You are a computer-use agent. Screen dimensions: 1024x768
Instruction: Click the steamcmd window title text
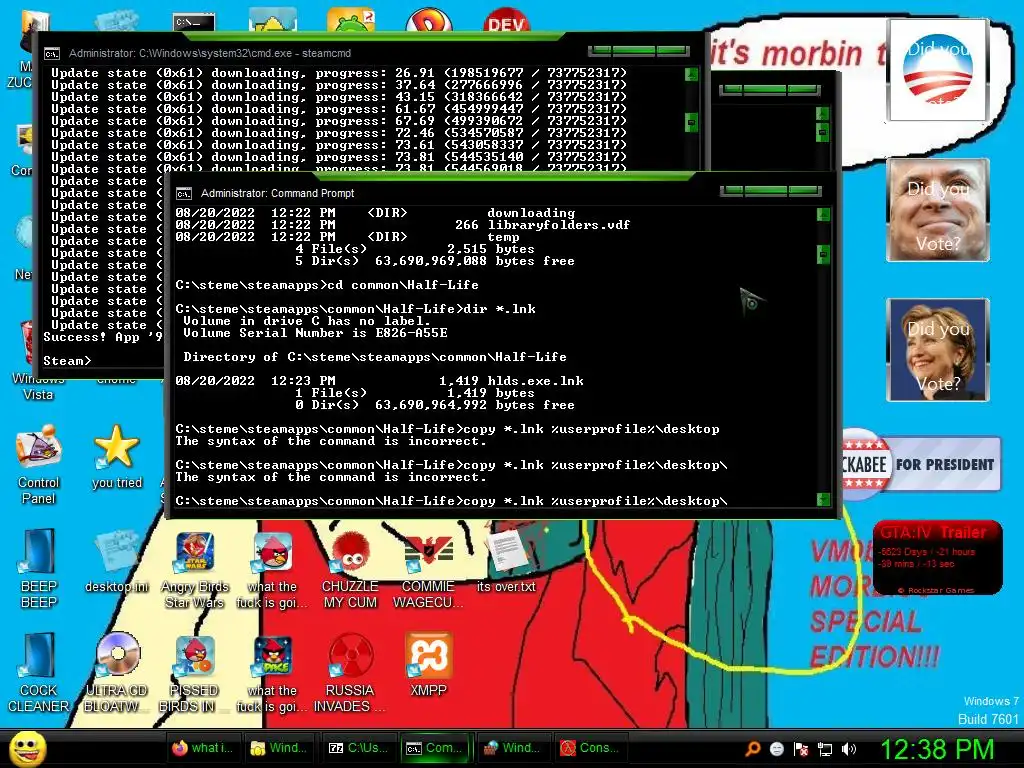click(x=210, y=54)
